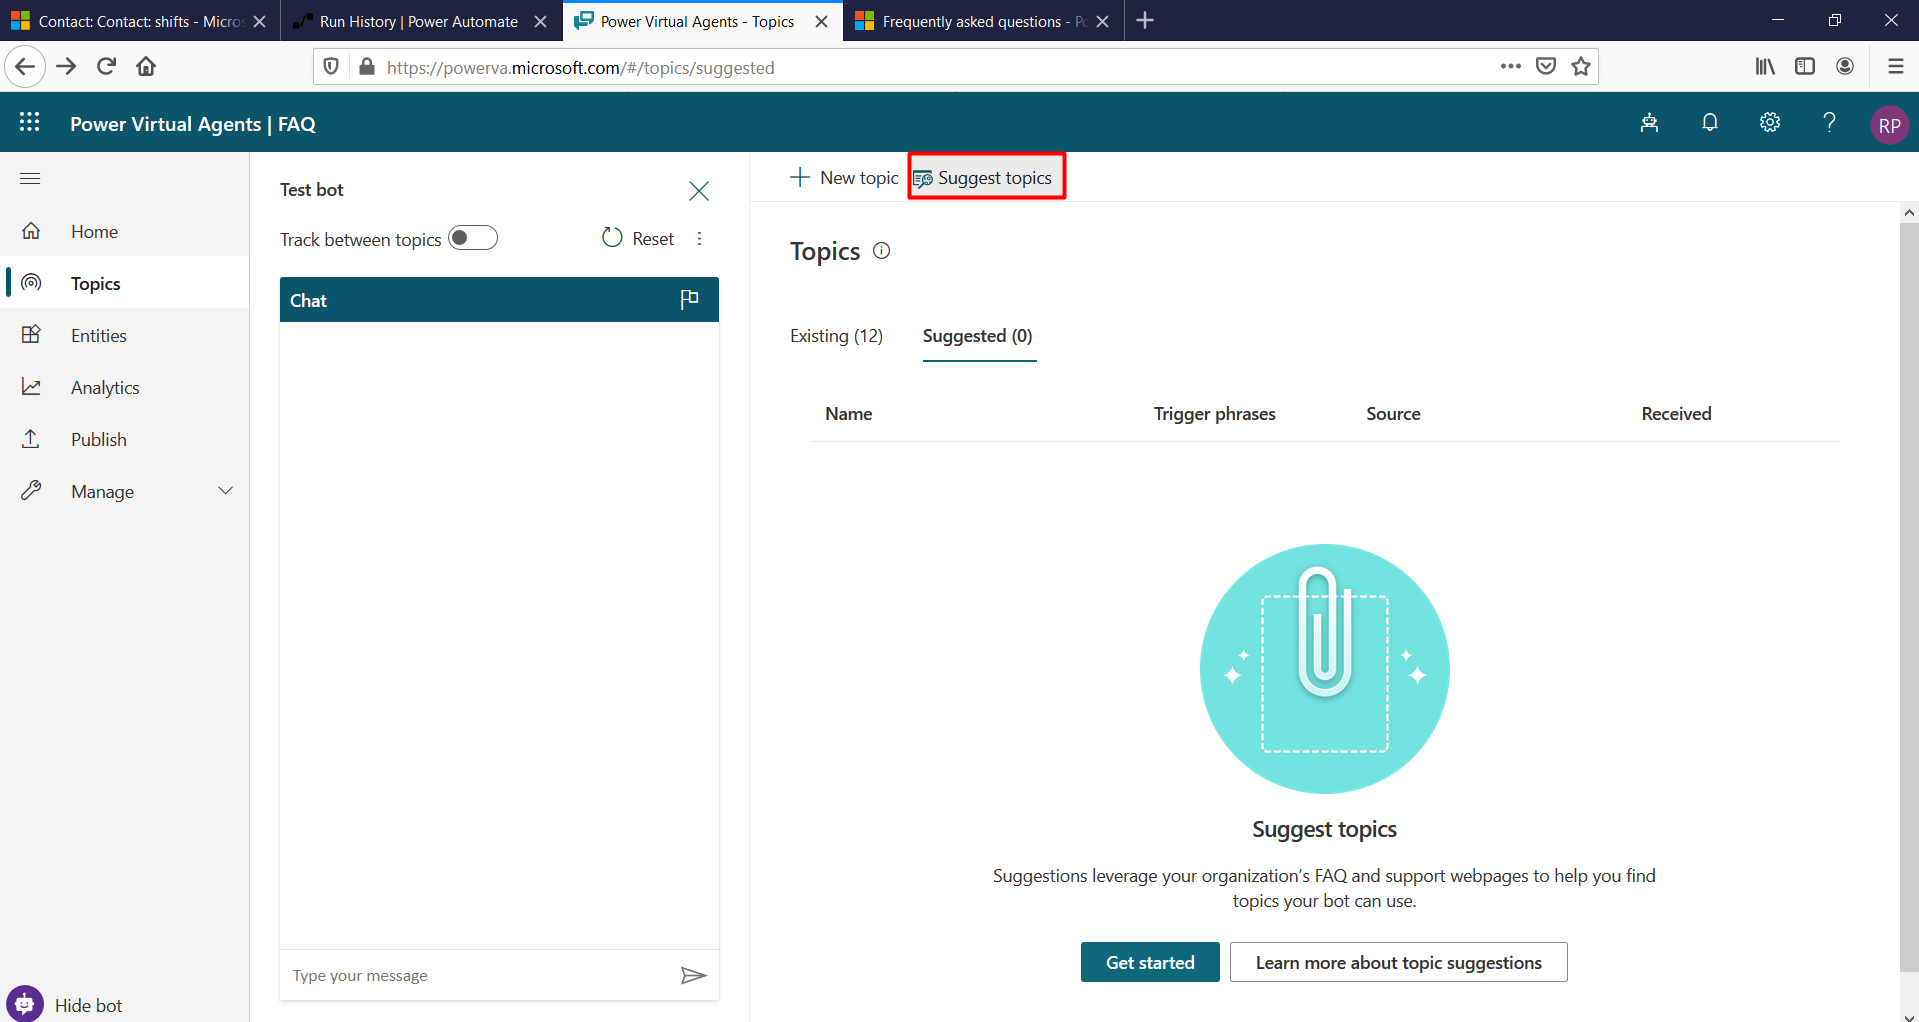
Task: Open the app launcher waffle icon
Action: (x=30, y=122)
